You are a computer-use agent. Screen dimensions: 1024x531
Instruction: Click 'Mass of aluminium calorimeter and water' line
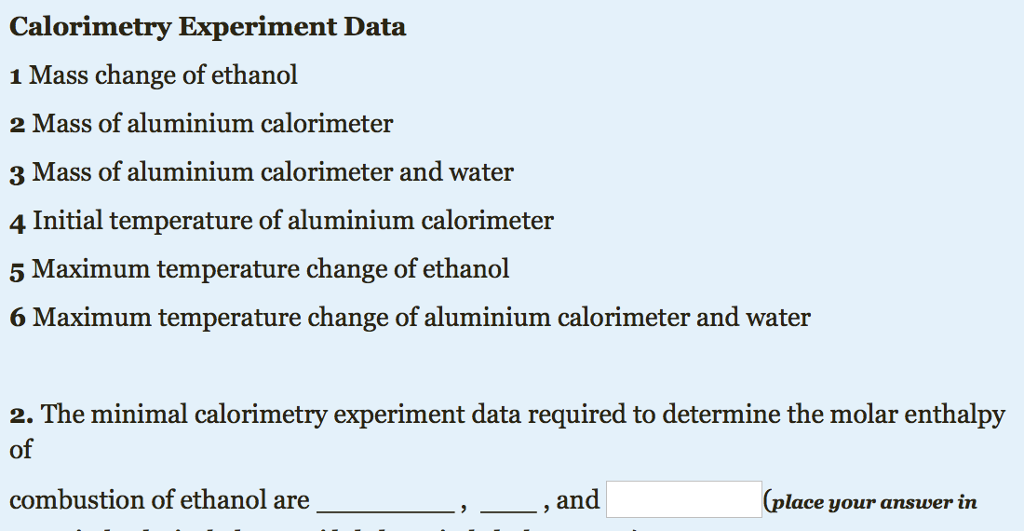pyautogui.click(x=272, y=173)
